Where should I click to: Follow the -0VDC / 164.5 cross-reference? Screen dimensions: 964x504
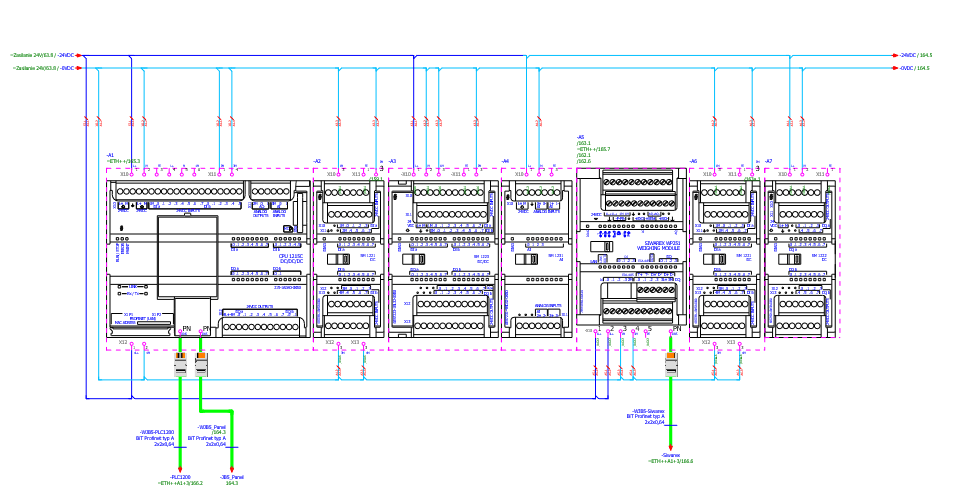pos(914,69)
